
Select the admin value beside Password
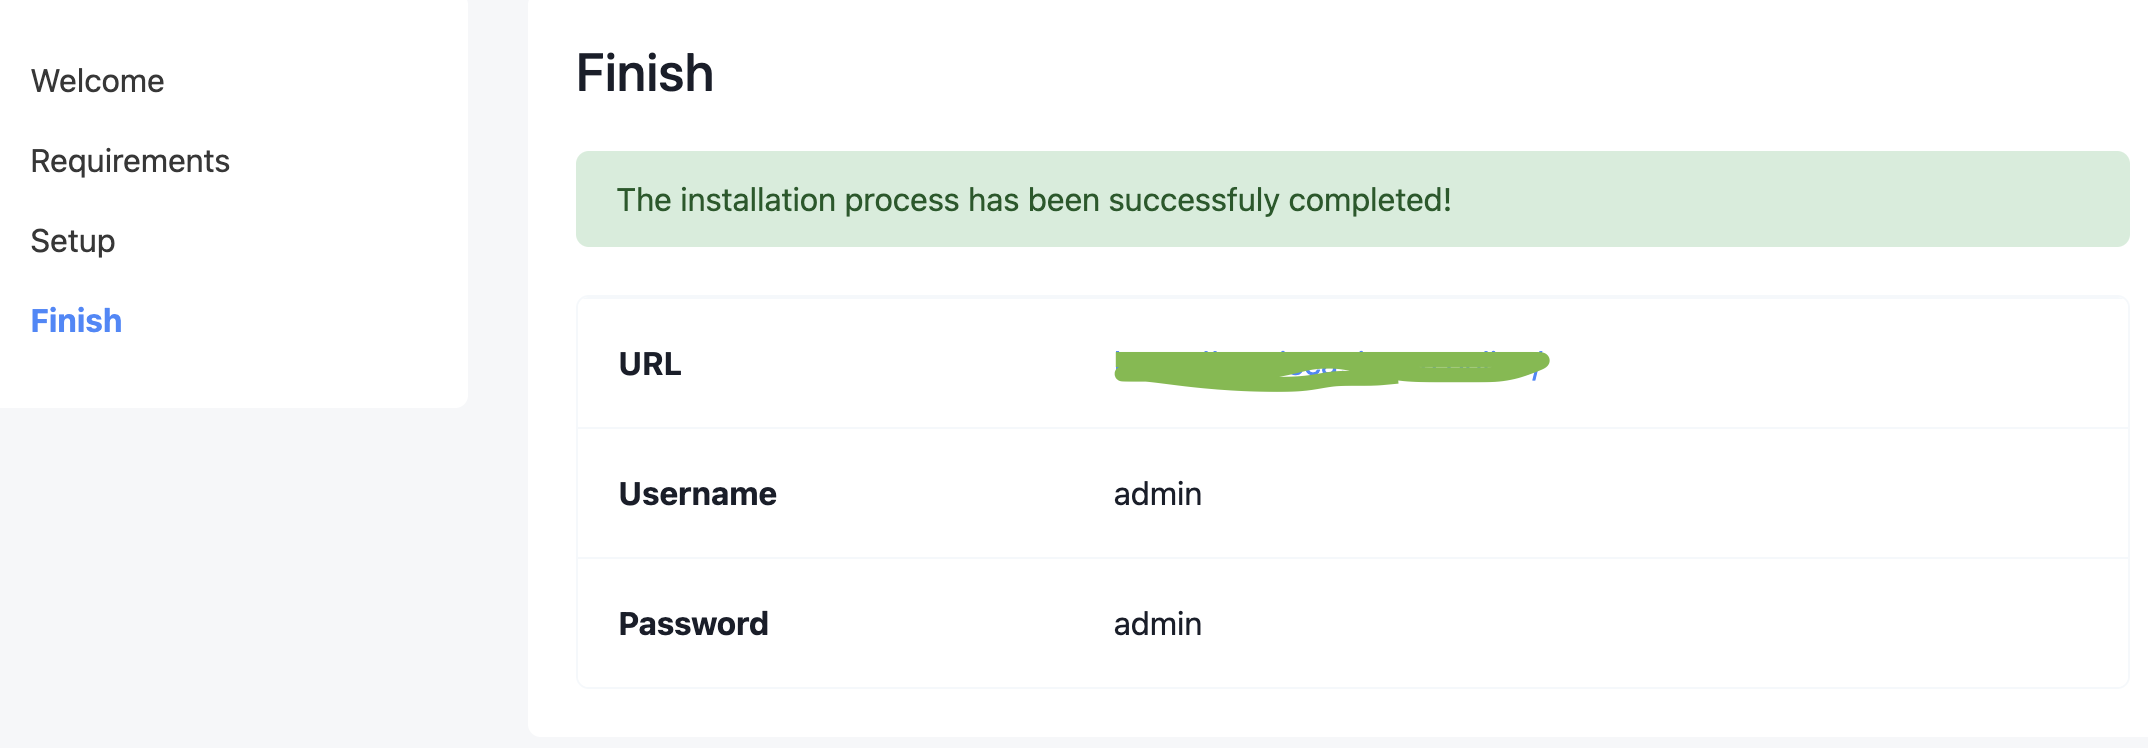[1157, 624]
